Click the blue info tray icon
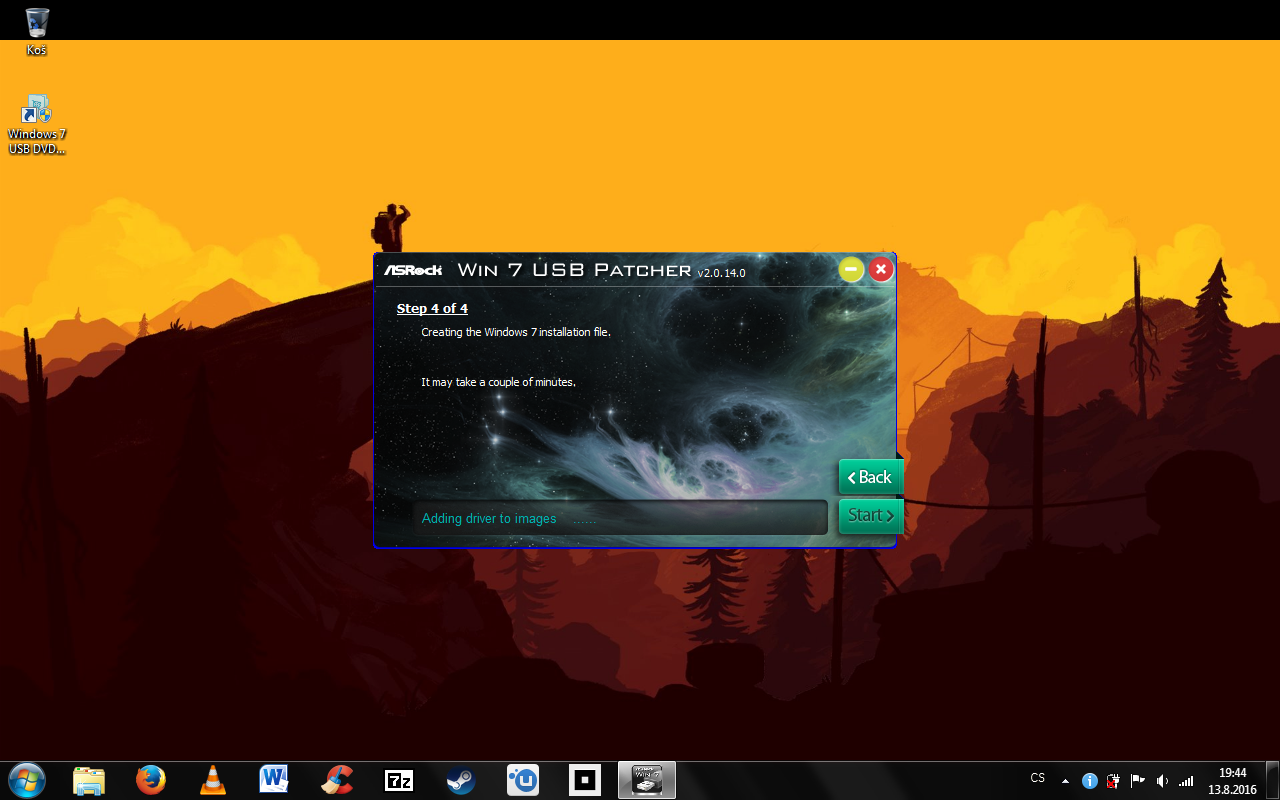 click(x=1090, y=781)
